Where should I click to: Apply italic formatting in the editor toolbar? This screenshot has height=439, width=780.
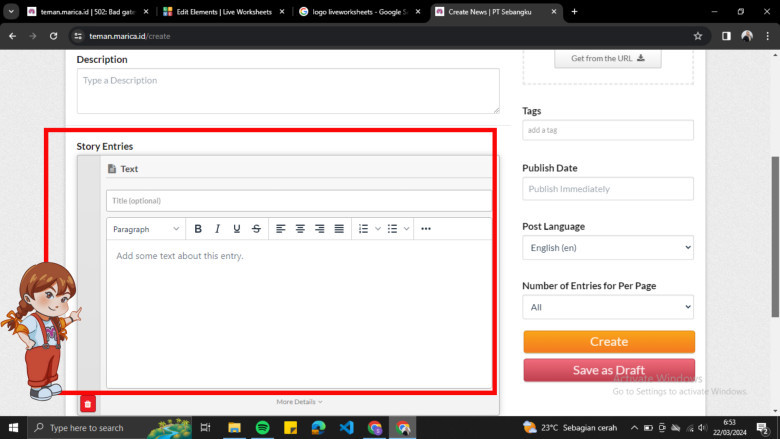click(x=217, y=229)
